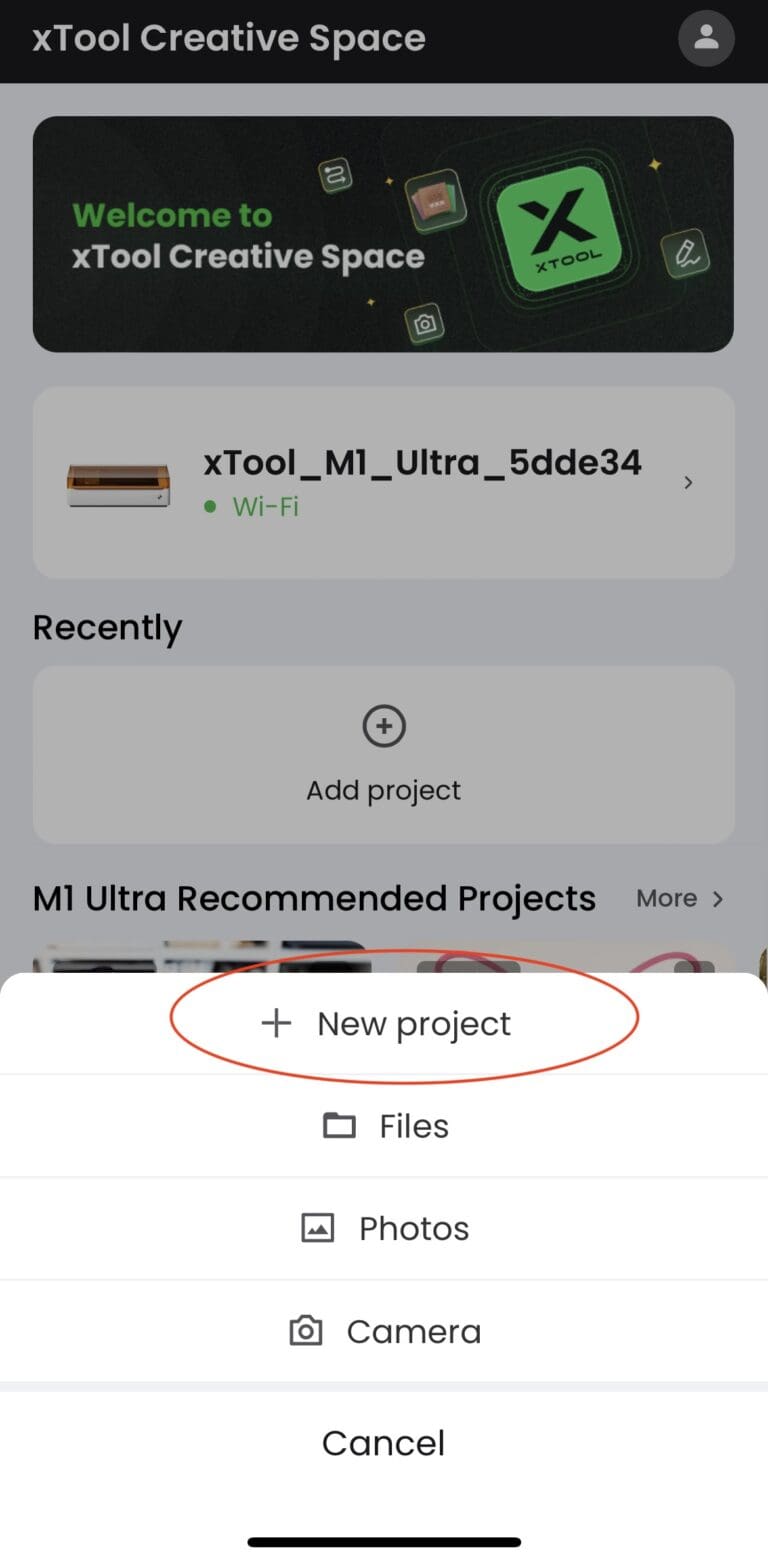Tap the Add project card label
The width and height of the screenshot is (768, 1563).
coord(384,790)
